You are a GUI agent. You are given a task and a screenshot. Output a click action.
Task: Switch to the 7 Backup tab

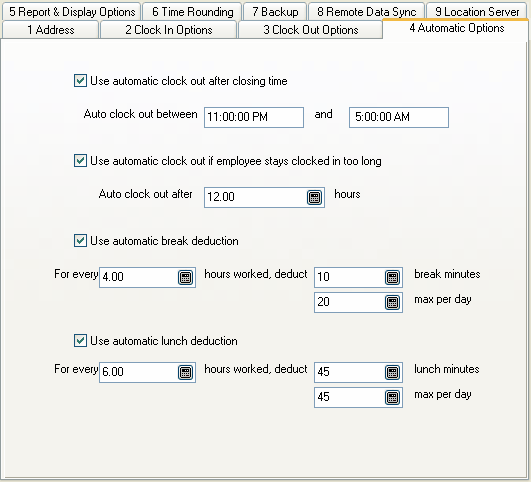[x=275, y=12]
